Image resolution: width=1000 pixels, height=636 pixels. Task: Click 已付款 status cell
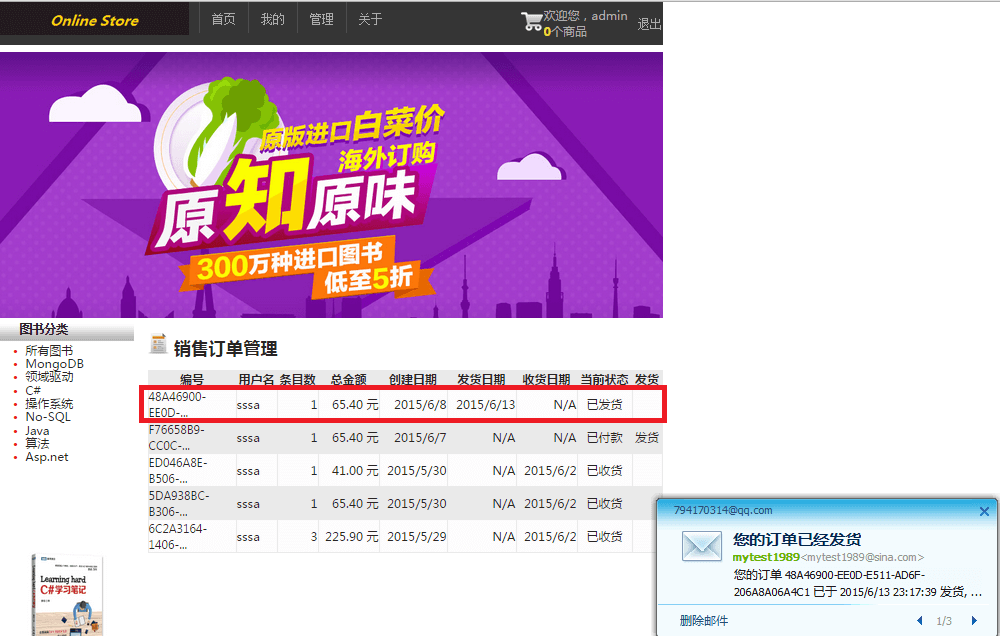pos(605,438)
